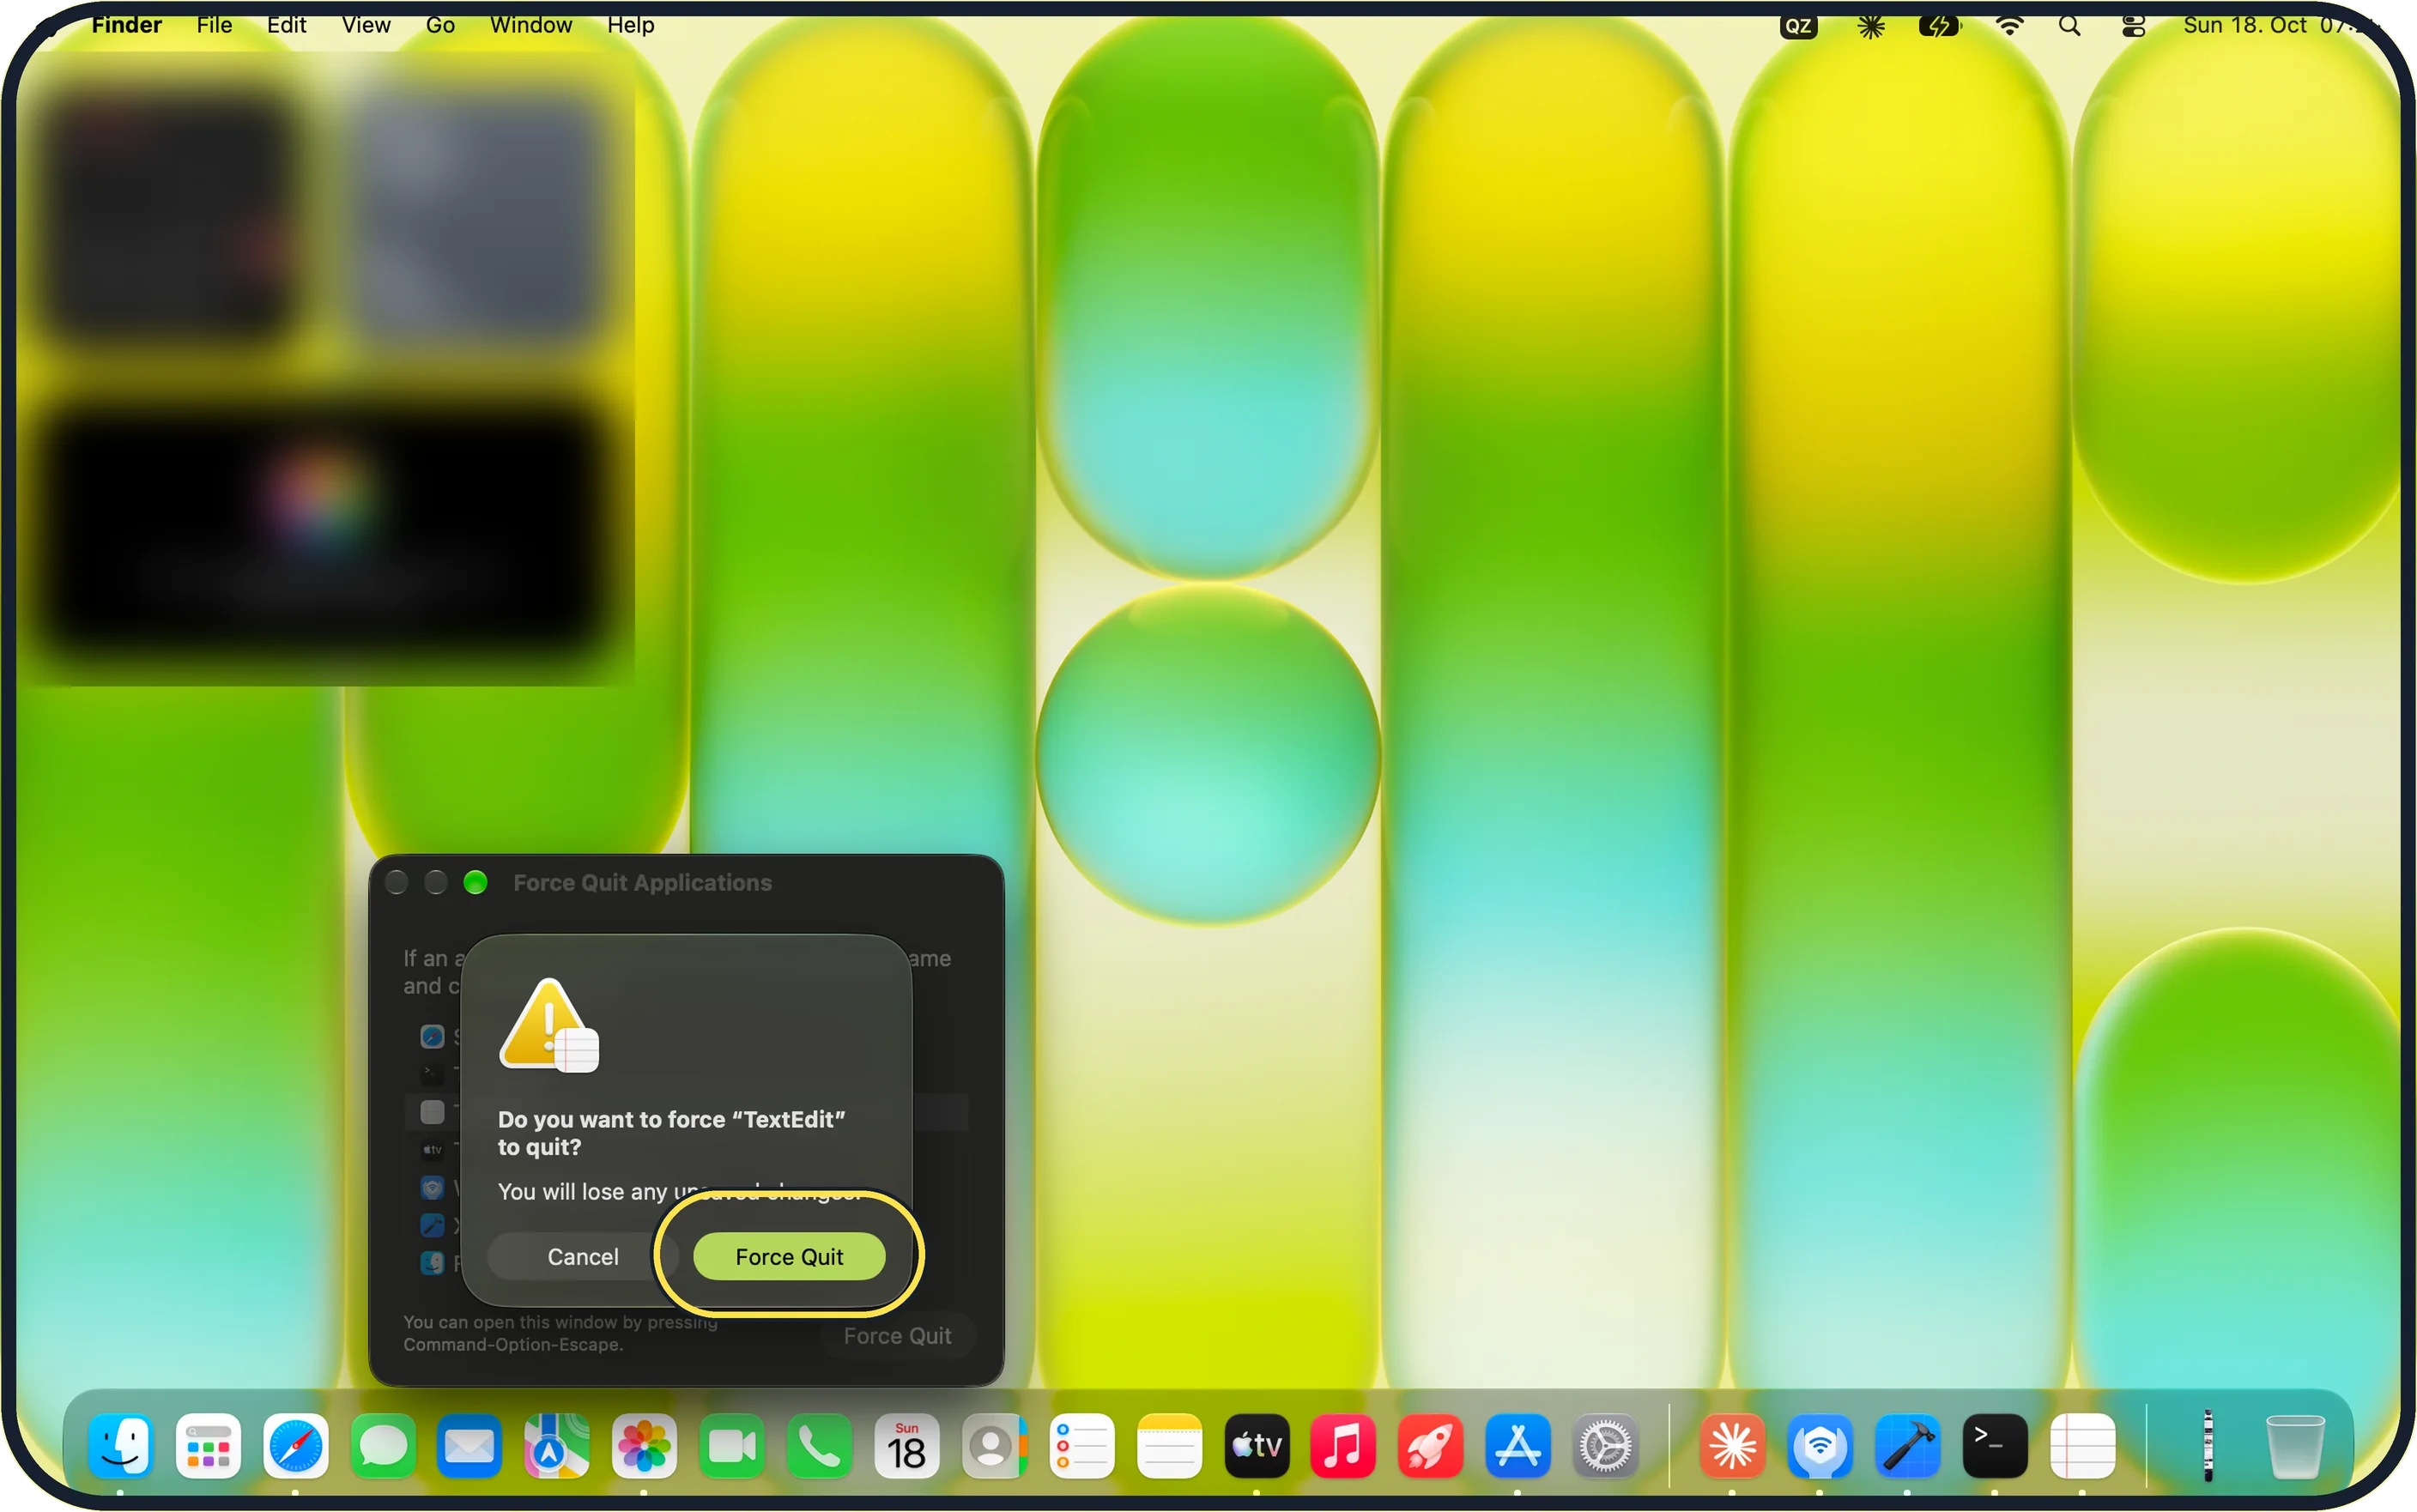Open the Help menu
This screenshot has width=2417, height=1512.
click(x=630, y=25)
